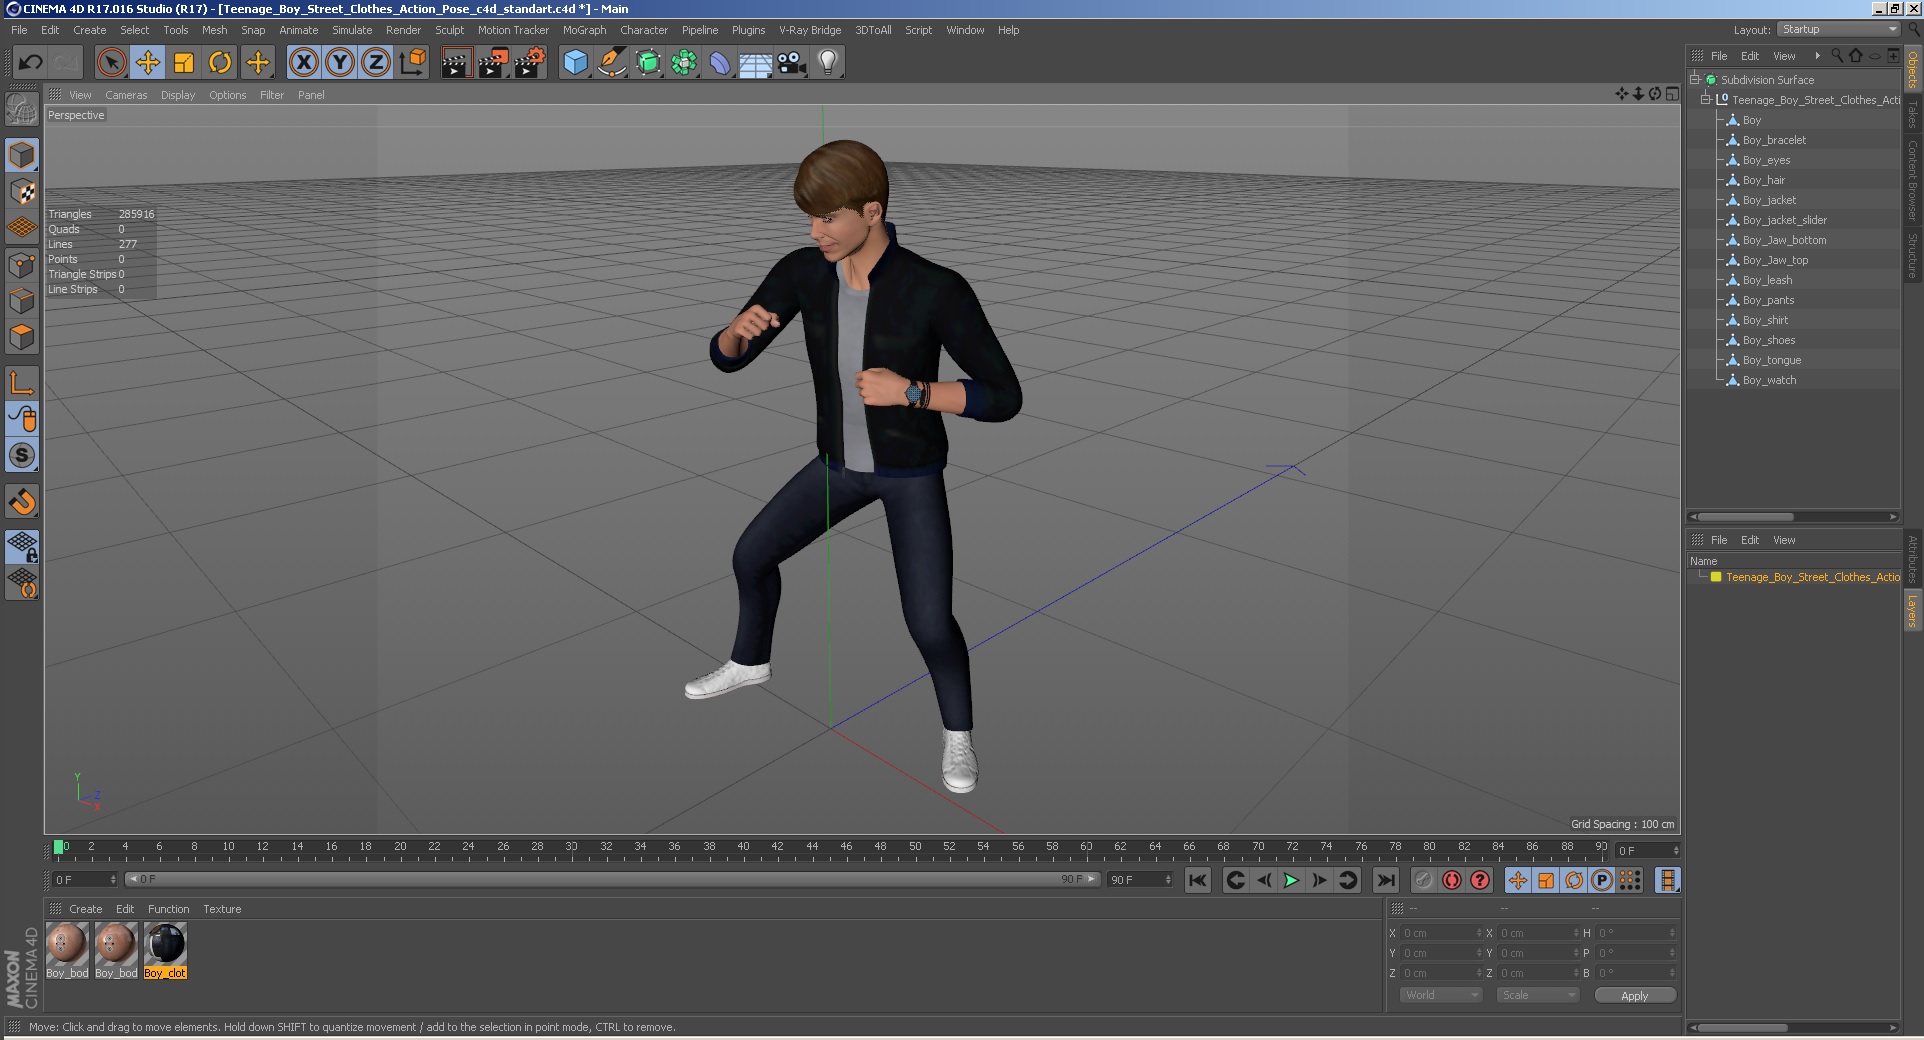Toggle the Z axis lock
Viewport: 1924px width, 1040px height.
(376, 63)
